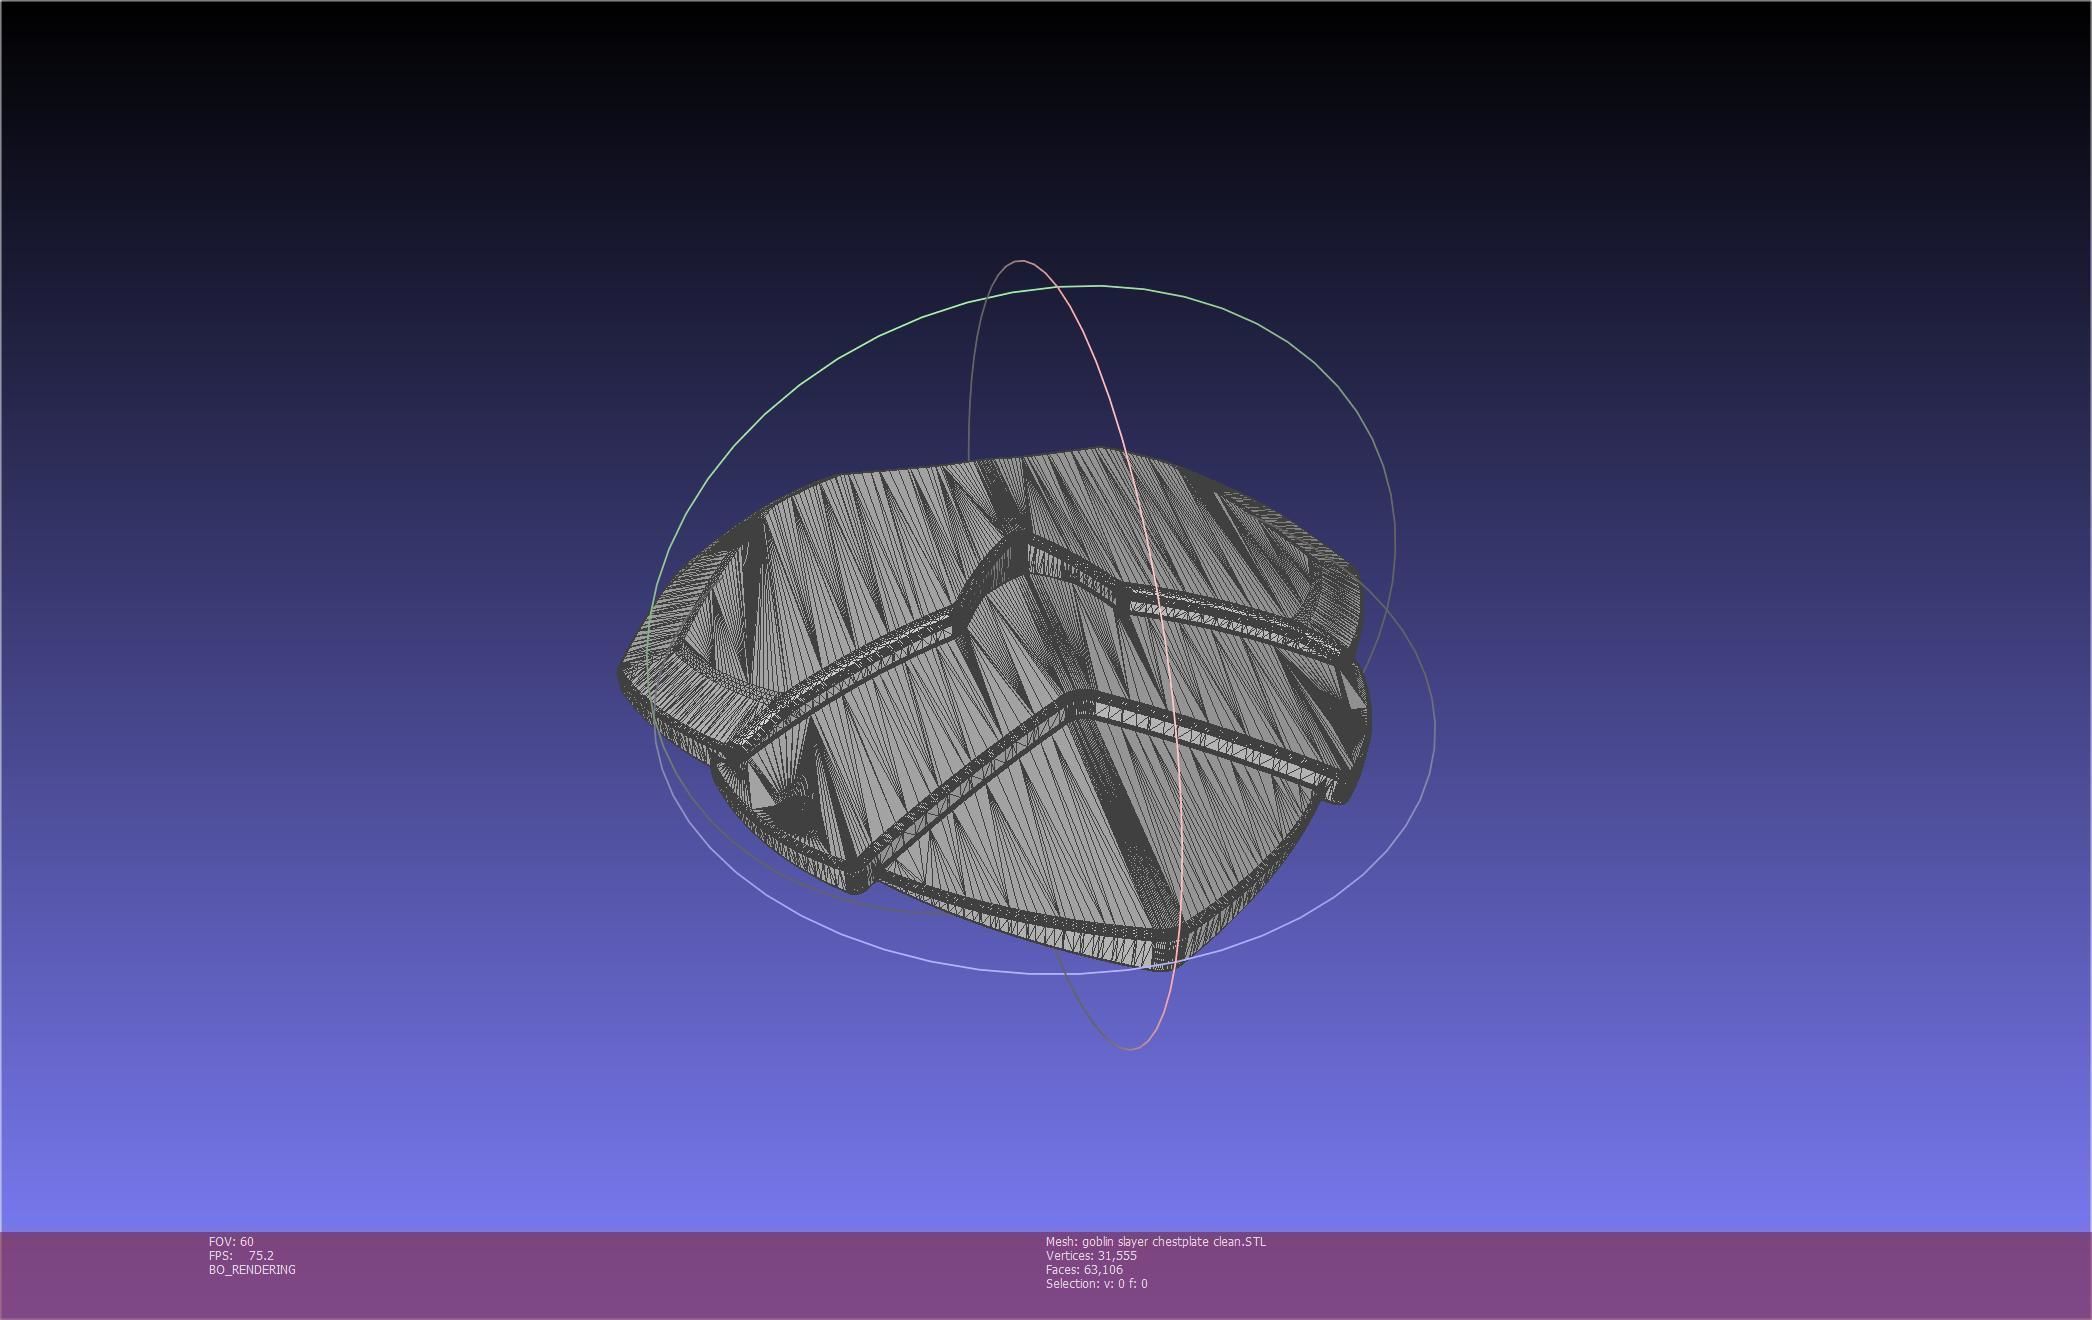Viewport: 2092px width, 1320px height.
Task: Click the 'FPS: 75.2' readout
Action: (x=241, y=1255)
